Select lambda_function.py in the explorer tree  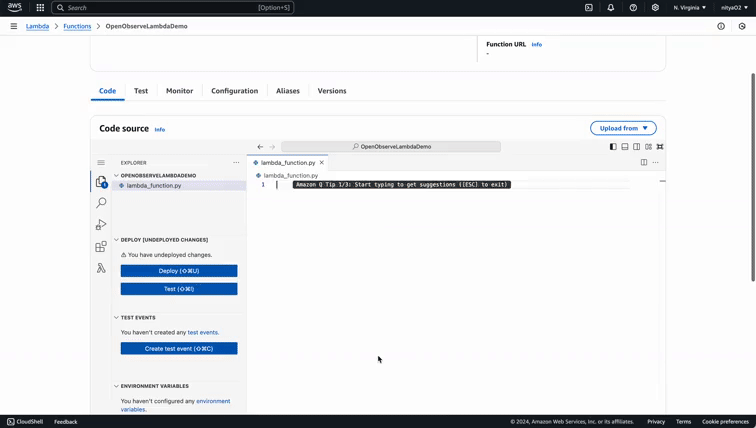(x=179, y=186)
